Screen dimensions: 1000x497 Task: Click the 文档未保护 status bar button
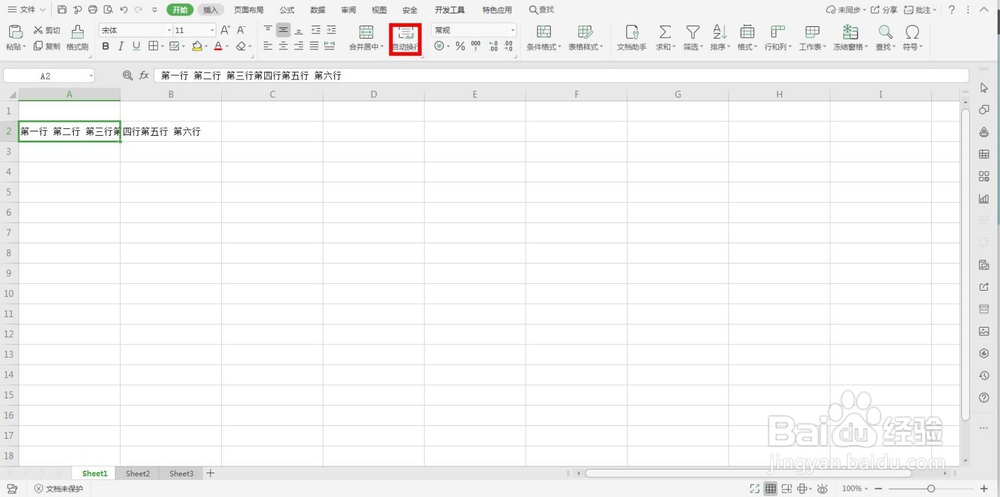(59, 489)
